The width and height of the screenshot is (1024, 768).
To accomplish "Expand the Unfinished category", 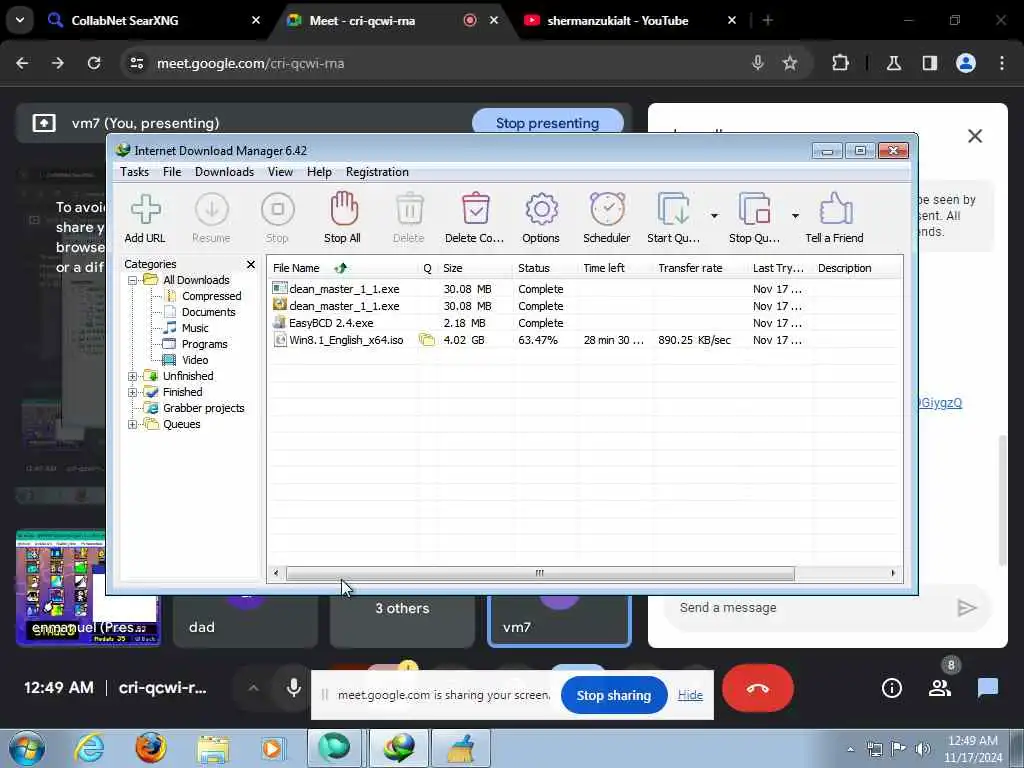I will (133, 376).
